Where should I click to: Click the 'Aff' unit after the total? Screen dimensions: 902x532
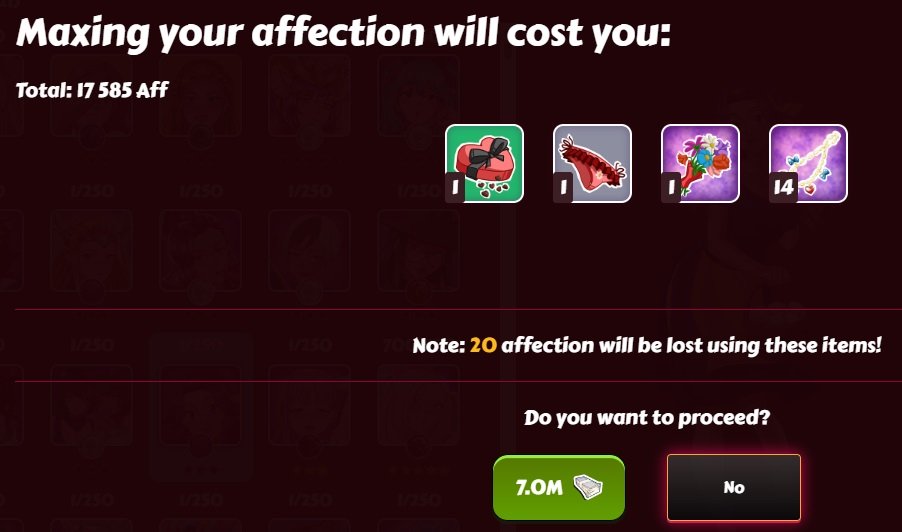pyautogui.click(x=152, y=90)
